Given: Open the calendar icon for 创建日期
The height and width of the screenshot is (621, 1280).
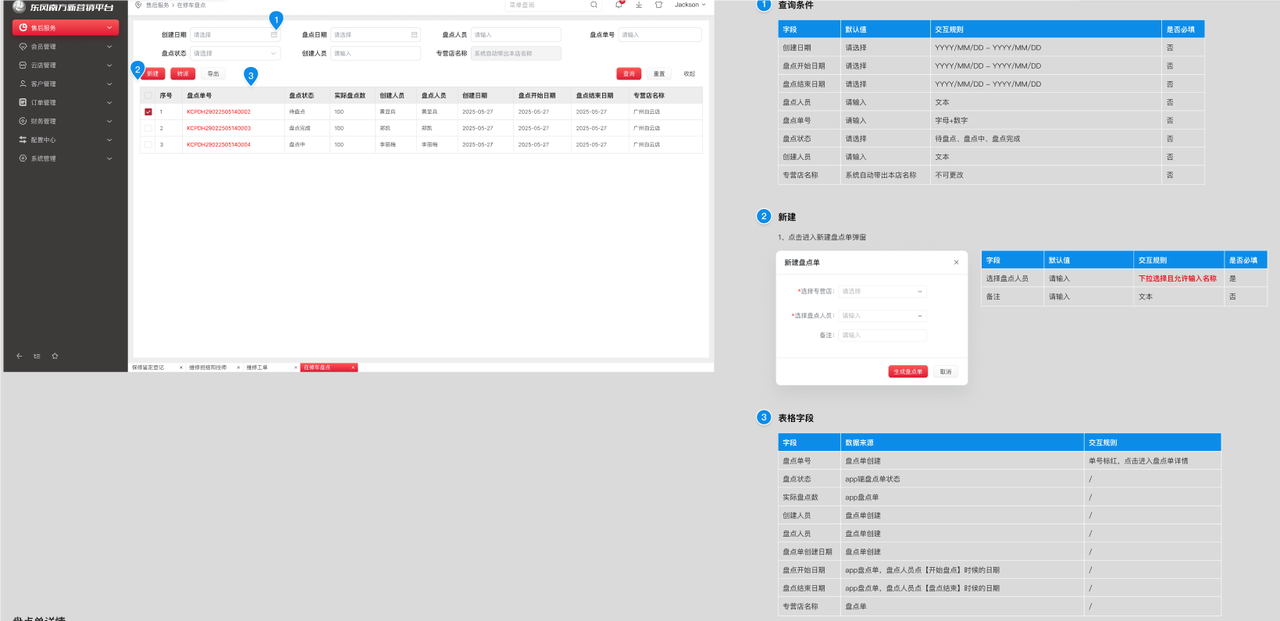Looking at the screenshot, I should (274, 35).
